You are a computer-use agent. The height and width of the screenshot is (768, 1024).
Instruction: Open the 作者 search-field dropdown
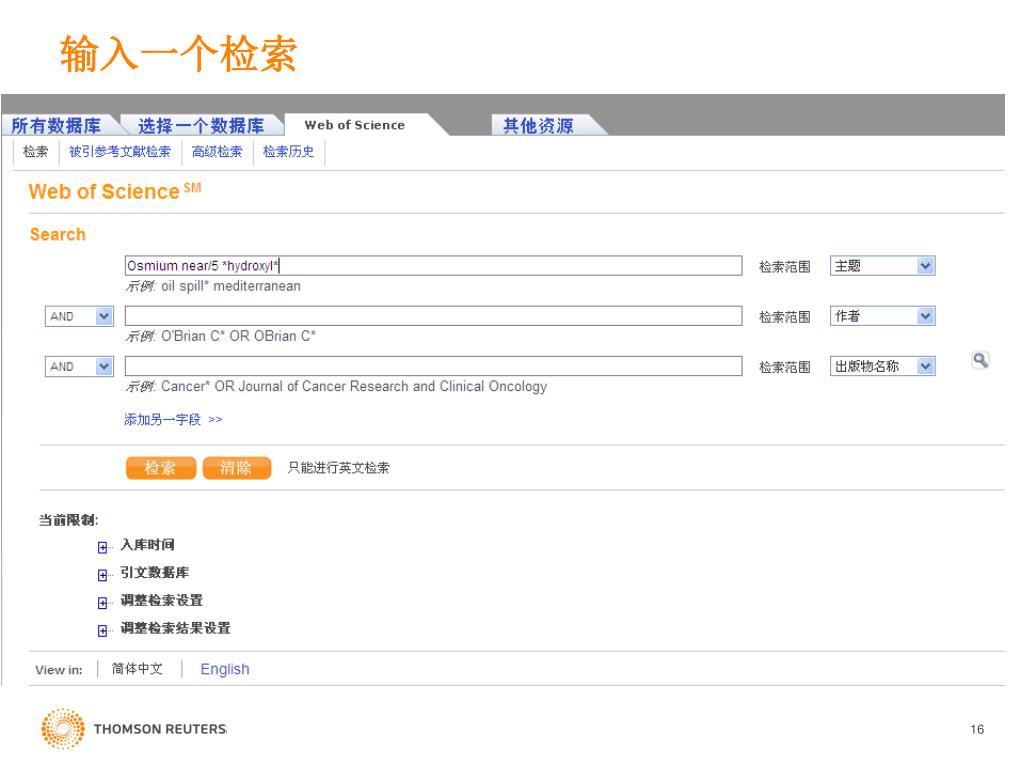click(882, 316)
